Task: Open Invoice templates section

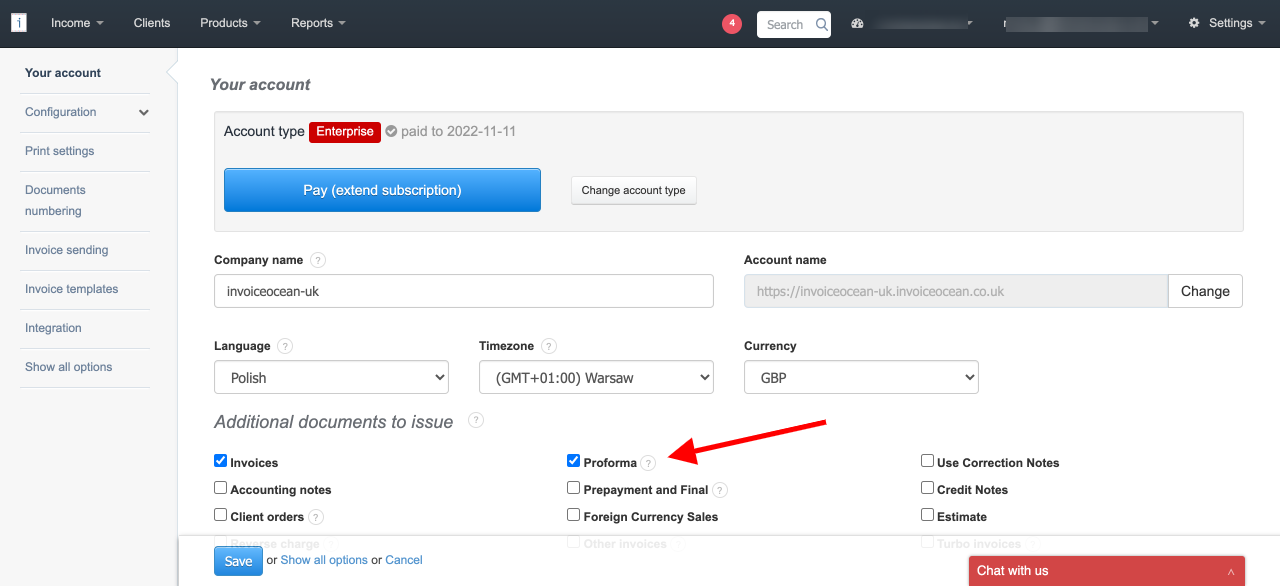Action: 72,289
